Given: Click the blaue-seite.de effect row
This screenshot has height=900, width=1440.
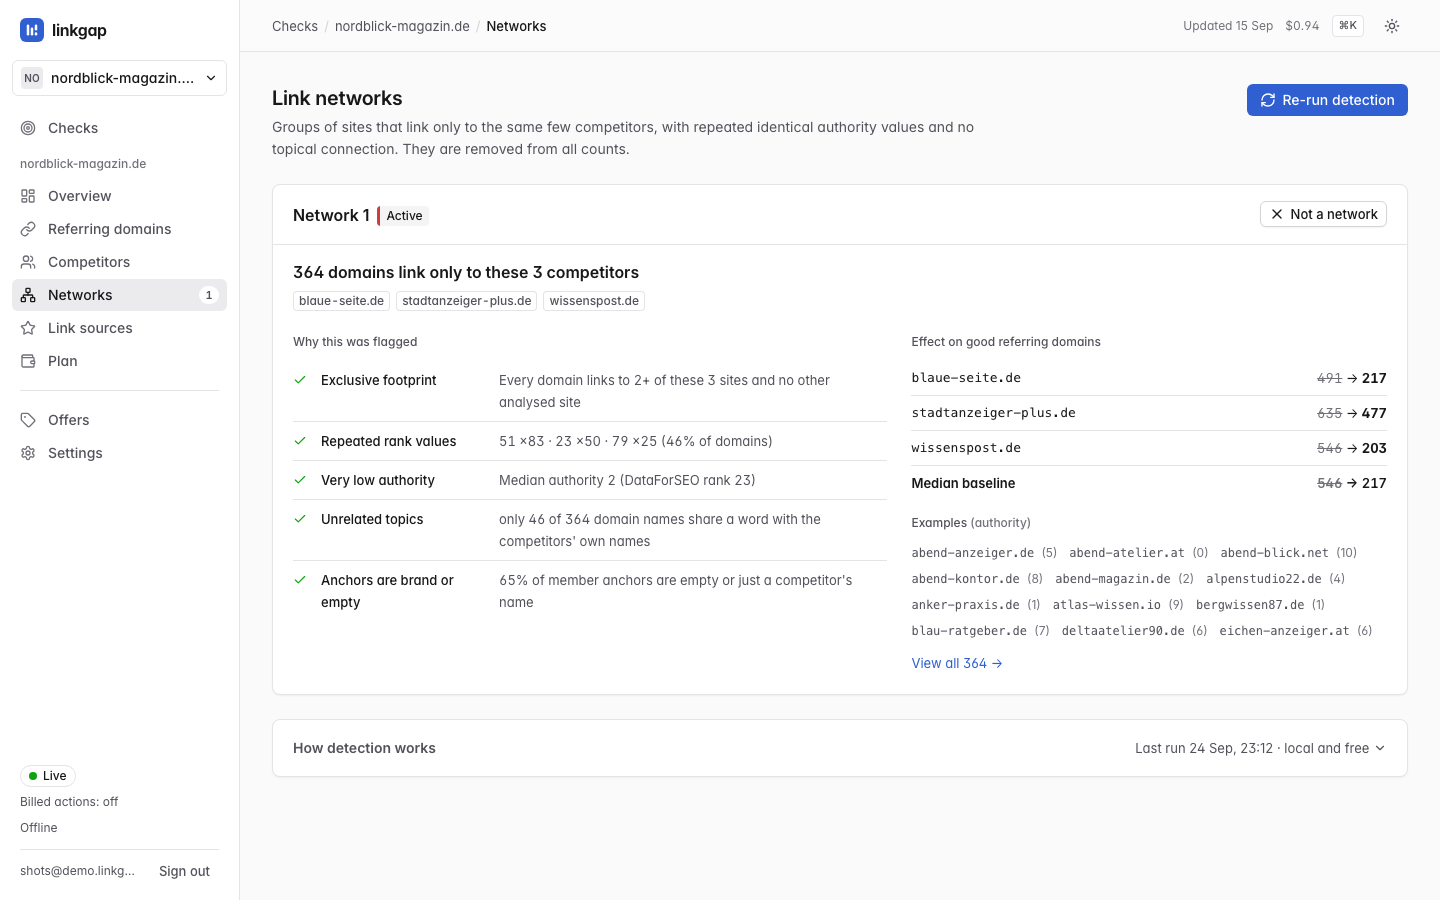Looking at the screenshot, I should click(1149, 378).
